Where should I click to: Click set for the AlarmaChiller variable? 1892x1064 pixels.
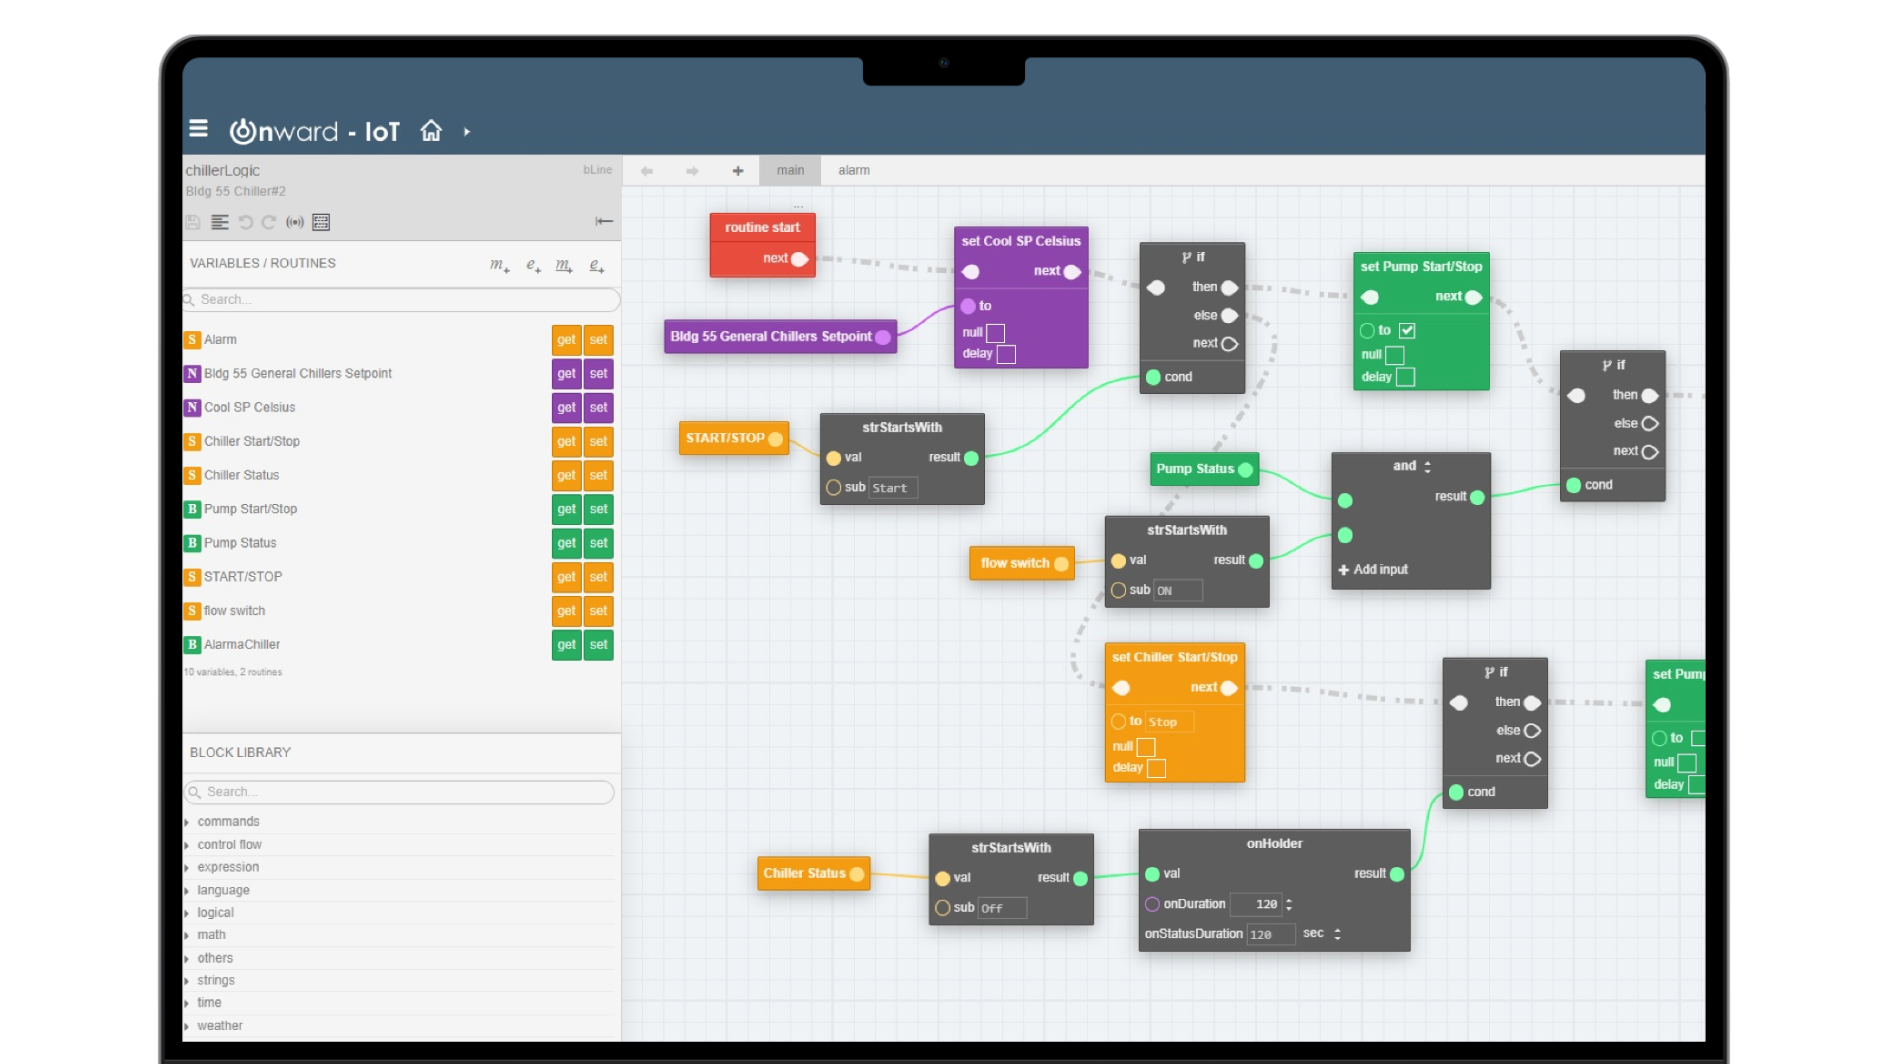598,645
